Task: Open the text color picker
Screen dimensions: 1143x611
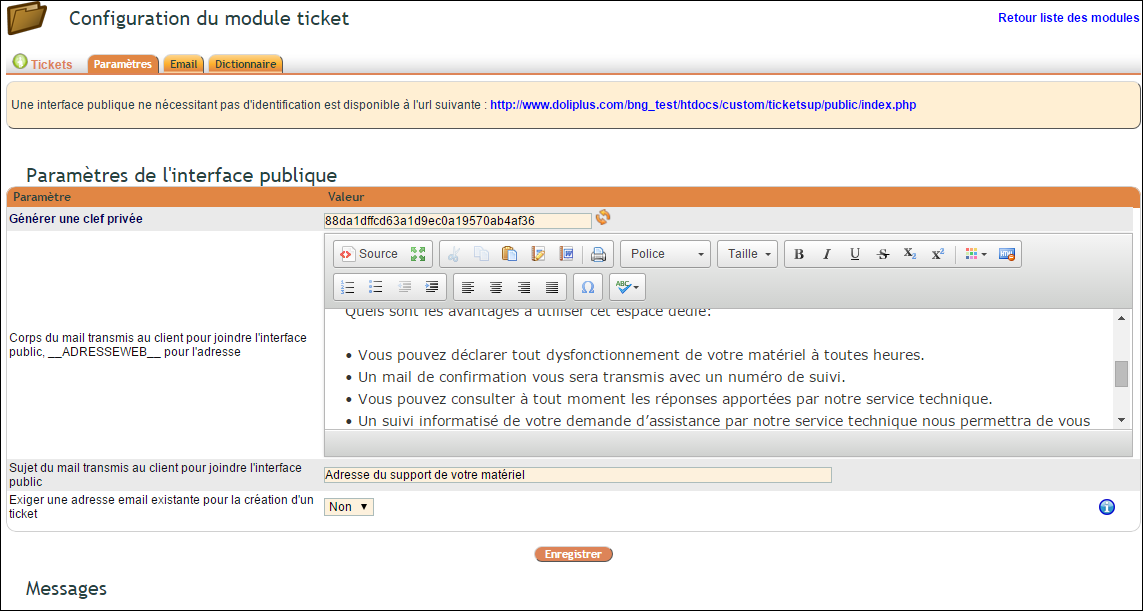Action: point(975,254)
